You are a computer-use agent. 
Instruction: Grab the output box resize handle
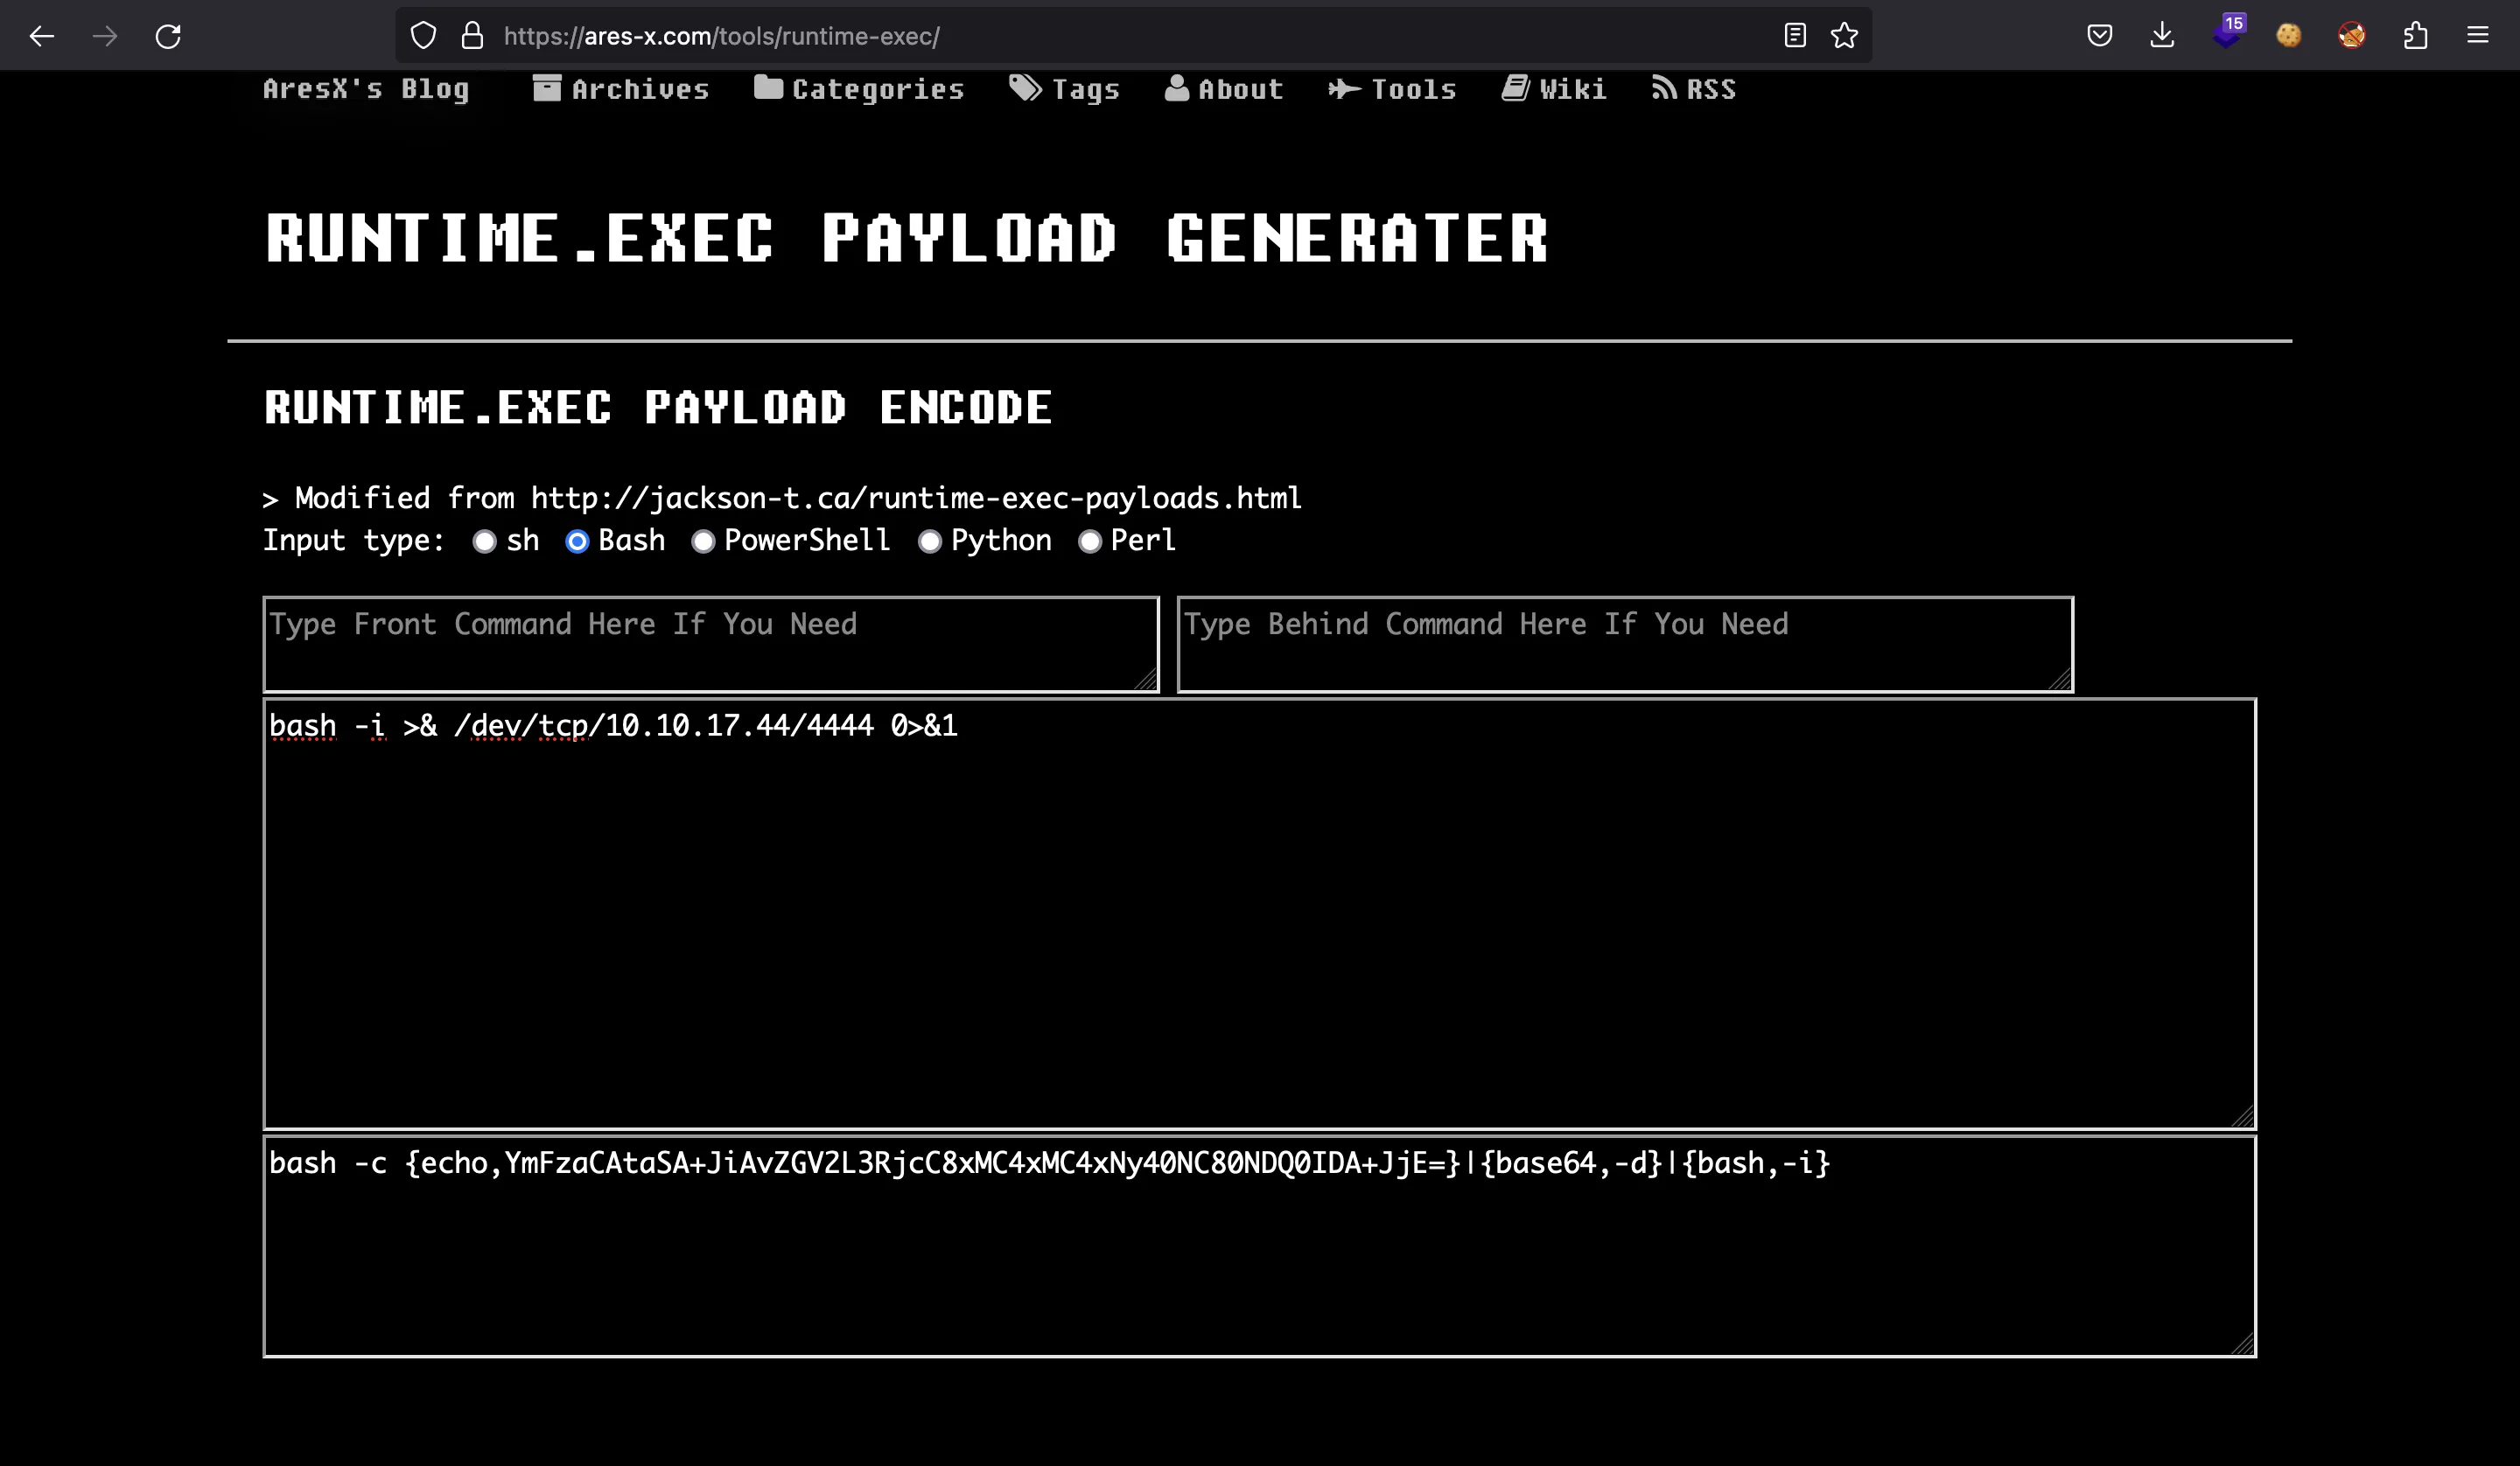pos(2243,1345)
